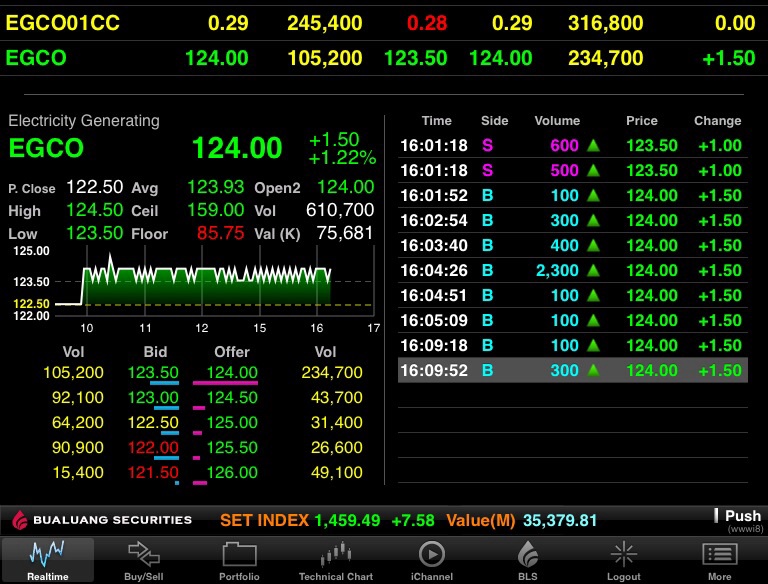Screen dimensions: 768x584
Task: Tap the Avg value 123.93
Action: pyautogui.click(x=216, y=187)
